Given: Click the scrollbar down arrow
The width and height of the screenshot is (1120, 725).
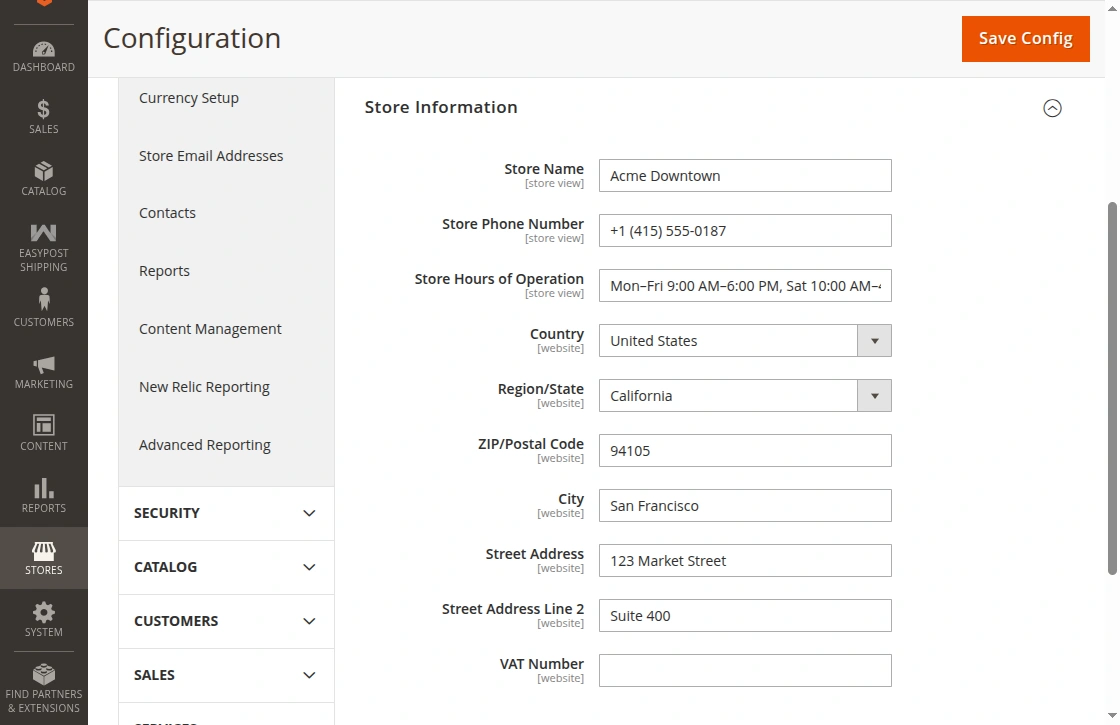Looking at the screenshot, I should [1112, 715].
